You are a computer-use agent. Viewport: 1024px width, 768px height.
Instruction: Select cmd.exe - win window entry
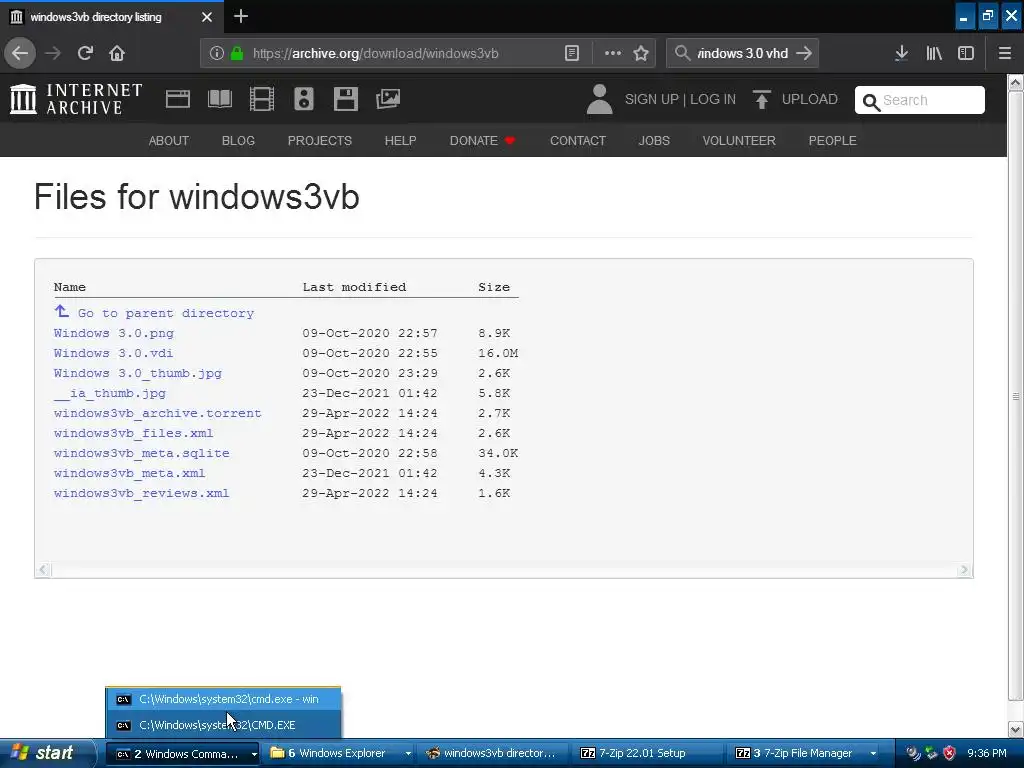pos(223,699)
